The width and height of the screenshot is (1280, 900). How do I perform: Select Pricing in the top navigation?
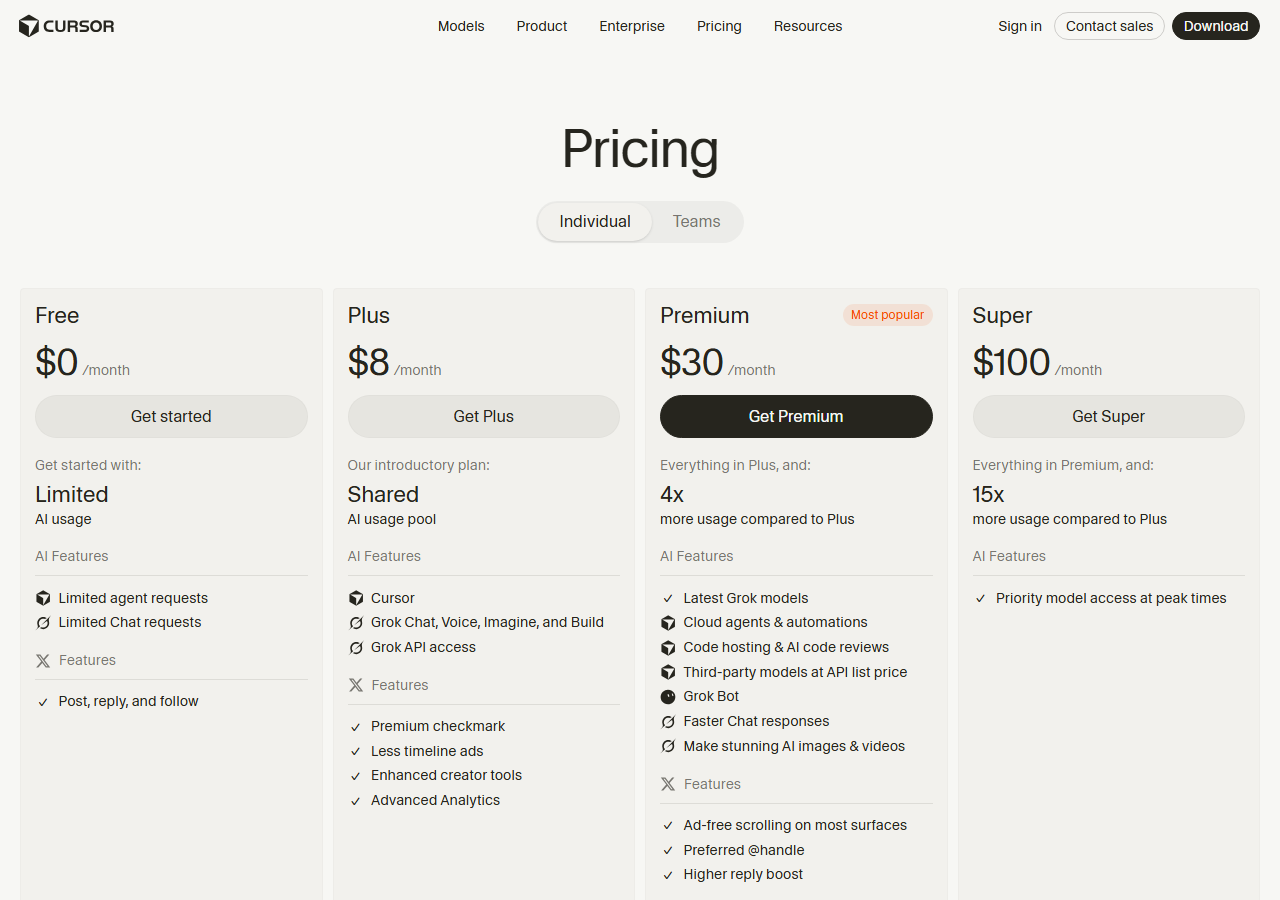[719, 26]
